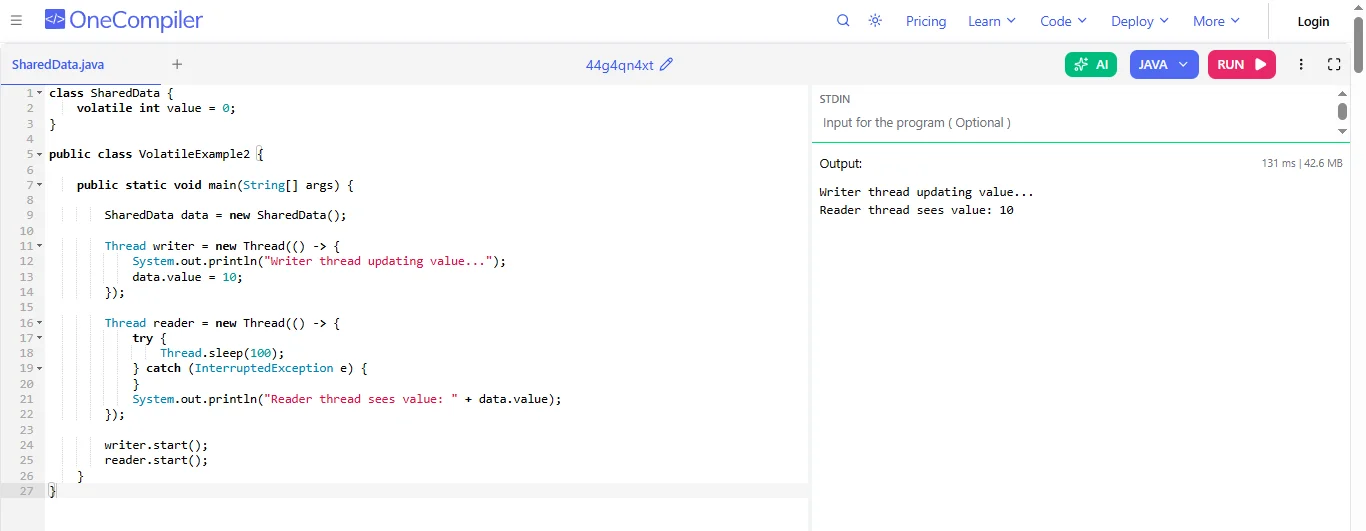Image resolution: width=1366 pixels, height=531 pixels.
Task: Edit the code name with pencil icon
Action: coord(667,64)
